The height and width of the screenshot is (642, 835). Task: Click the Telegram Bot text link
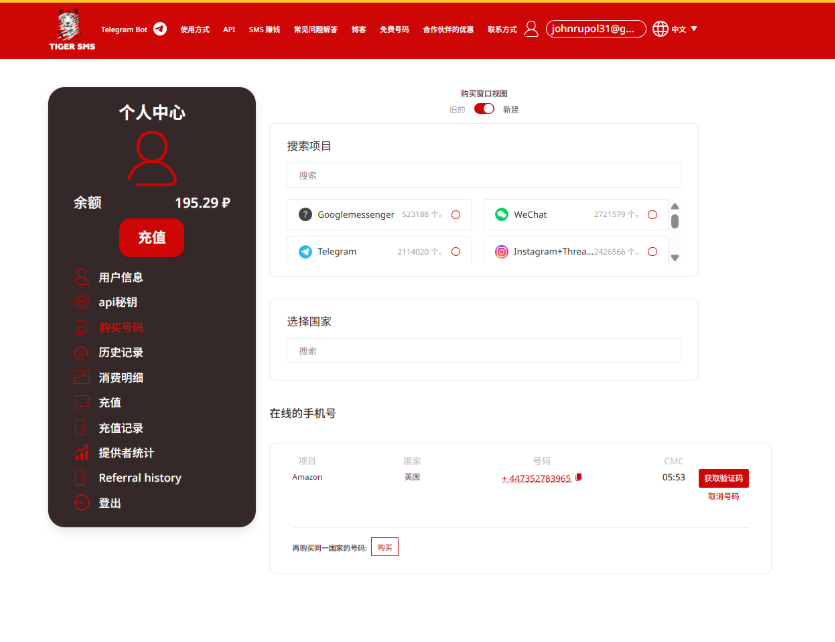click(124, 29)
